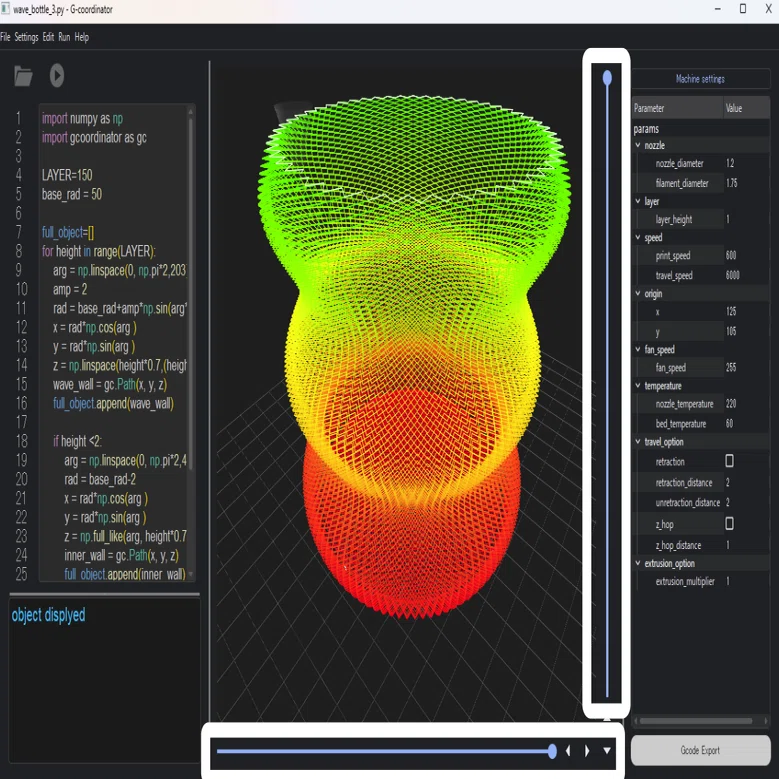
Task: Click the filament_diameter value 1.75
Action: pos(731,183)
